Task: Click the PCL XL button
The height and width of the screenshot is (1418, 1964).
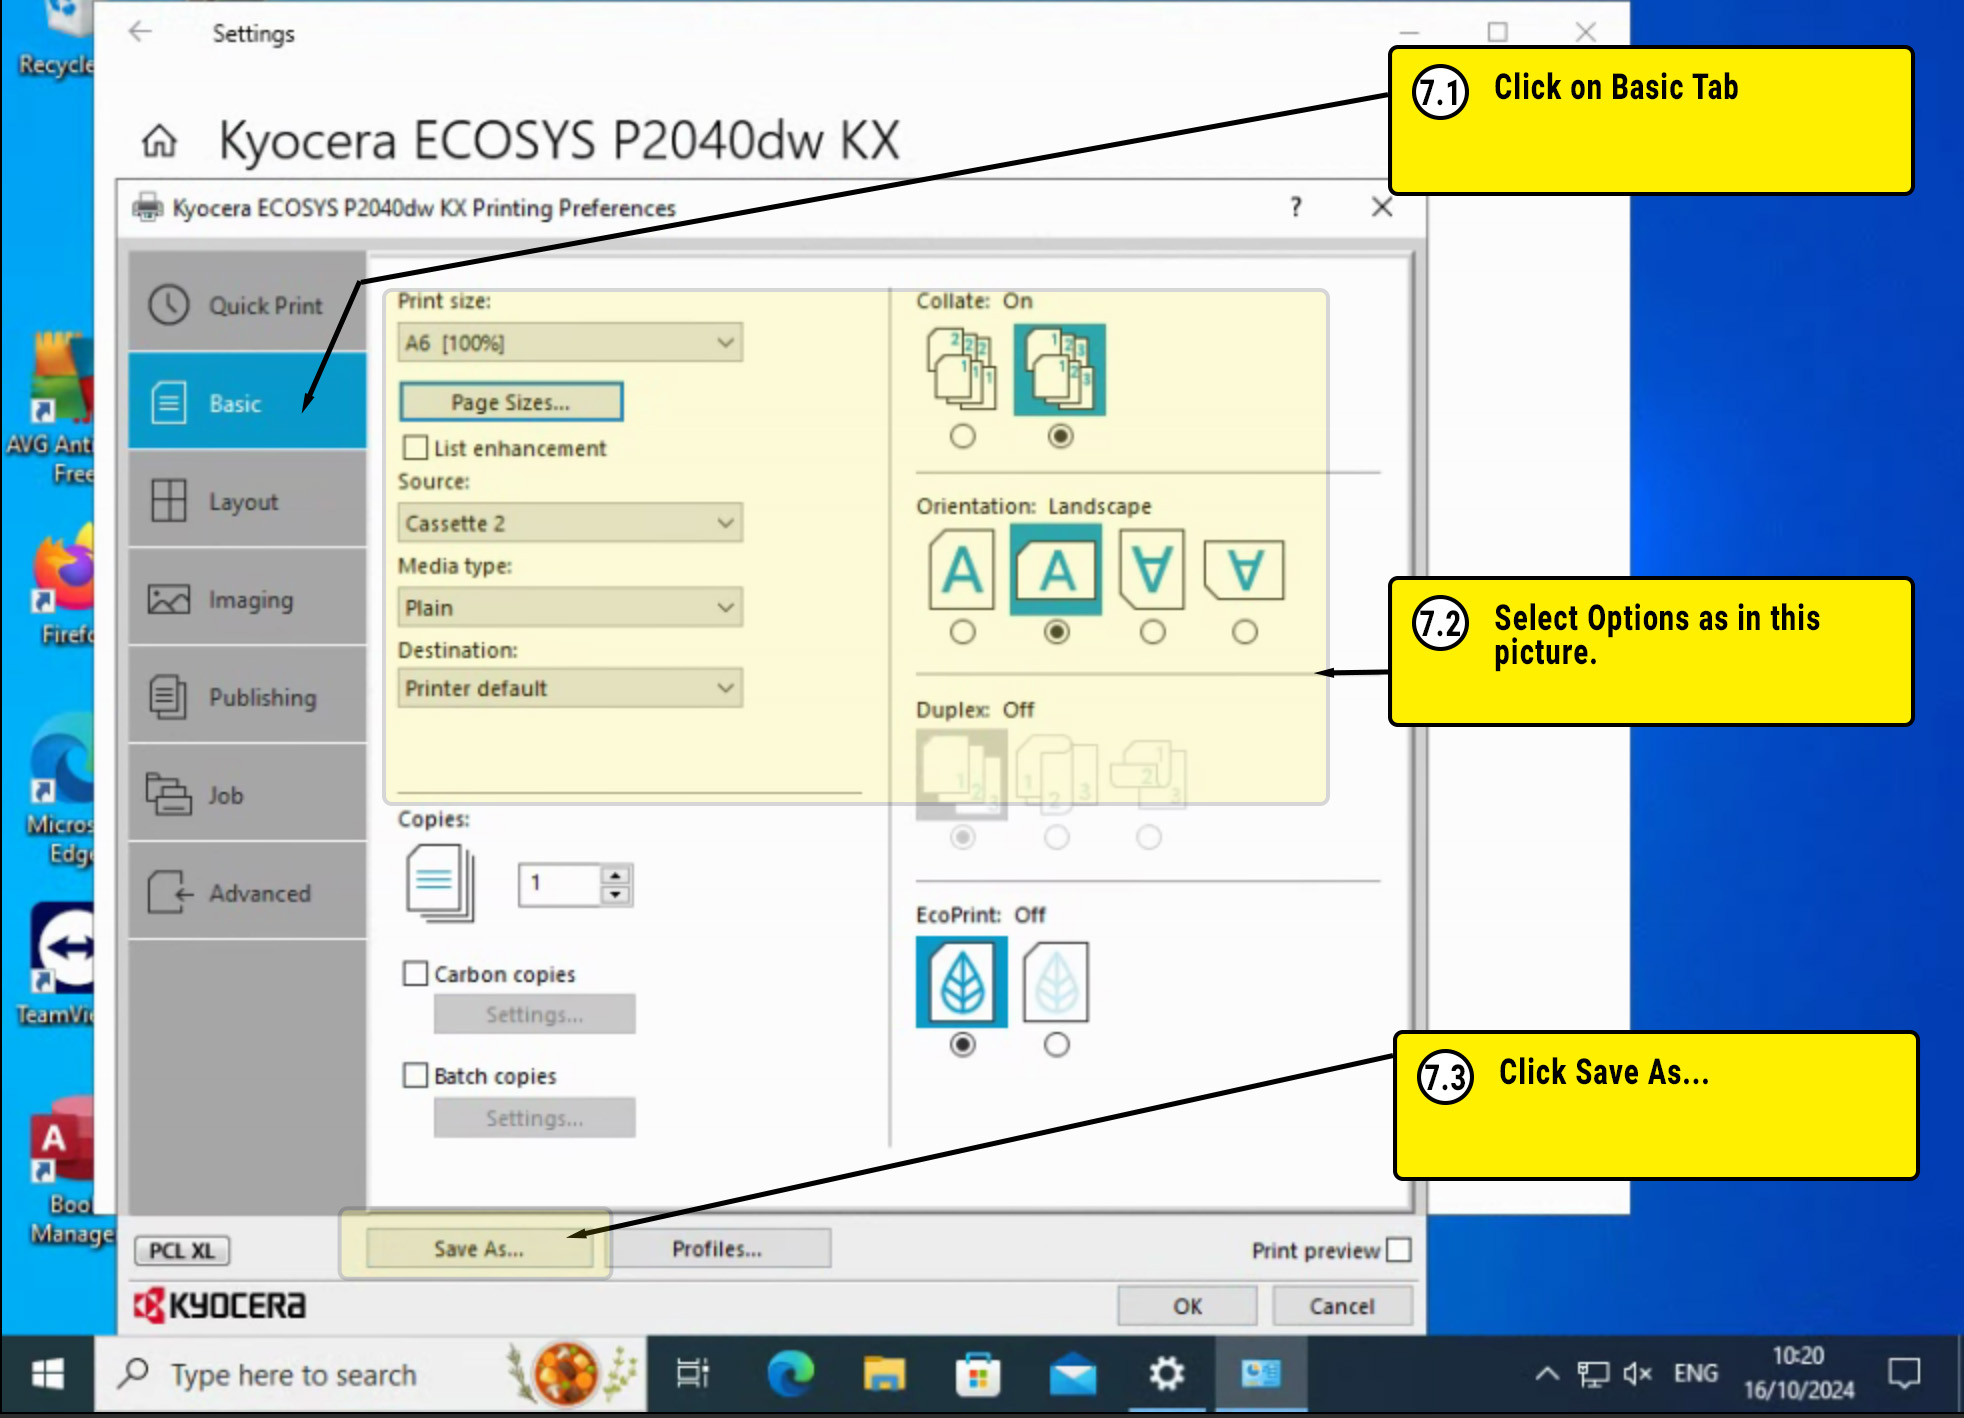Action: (x=182, y=1250)
